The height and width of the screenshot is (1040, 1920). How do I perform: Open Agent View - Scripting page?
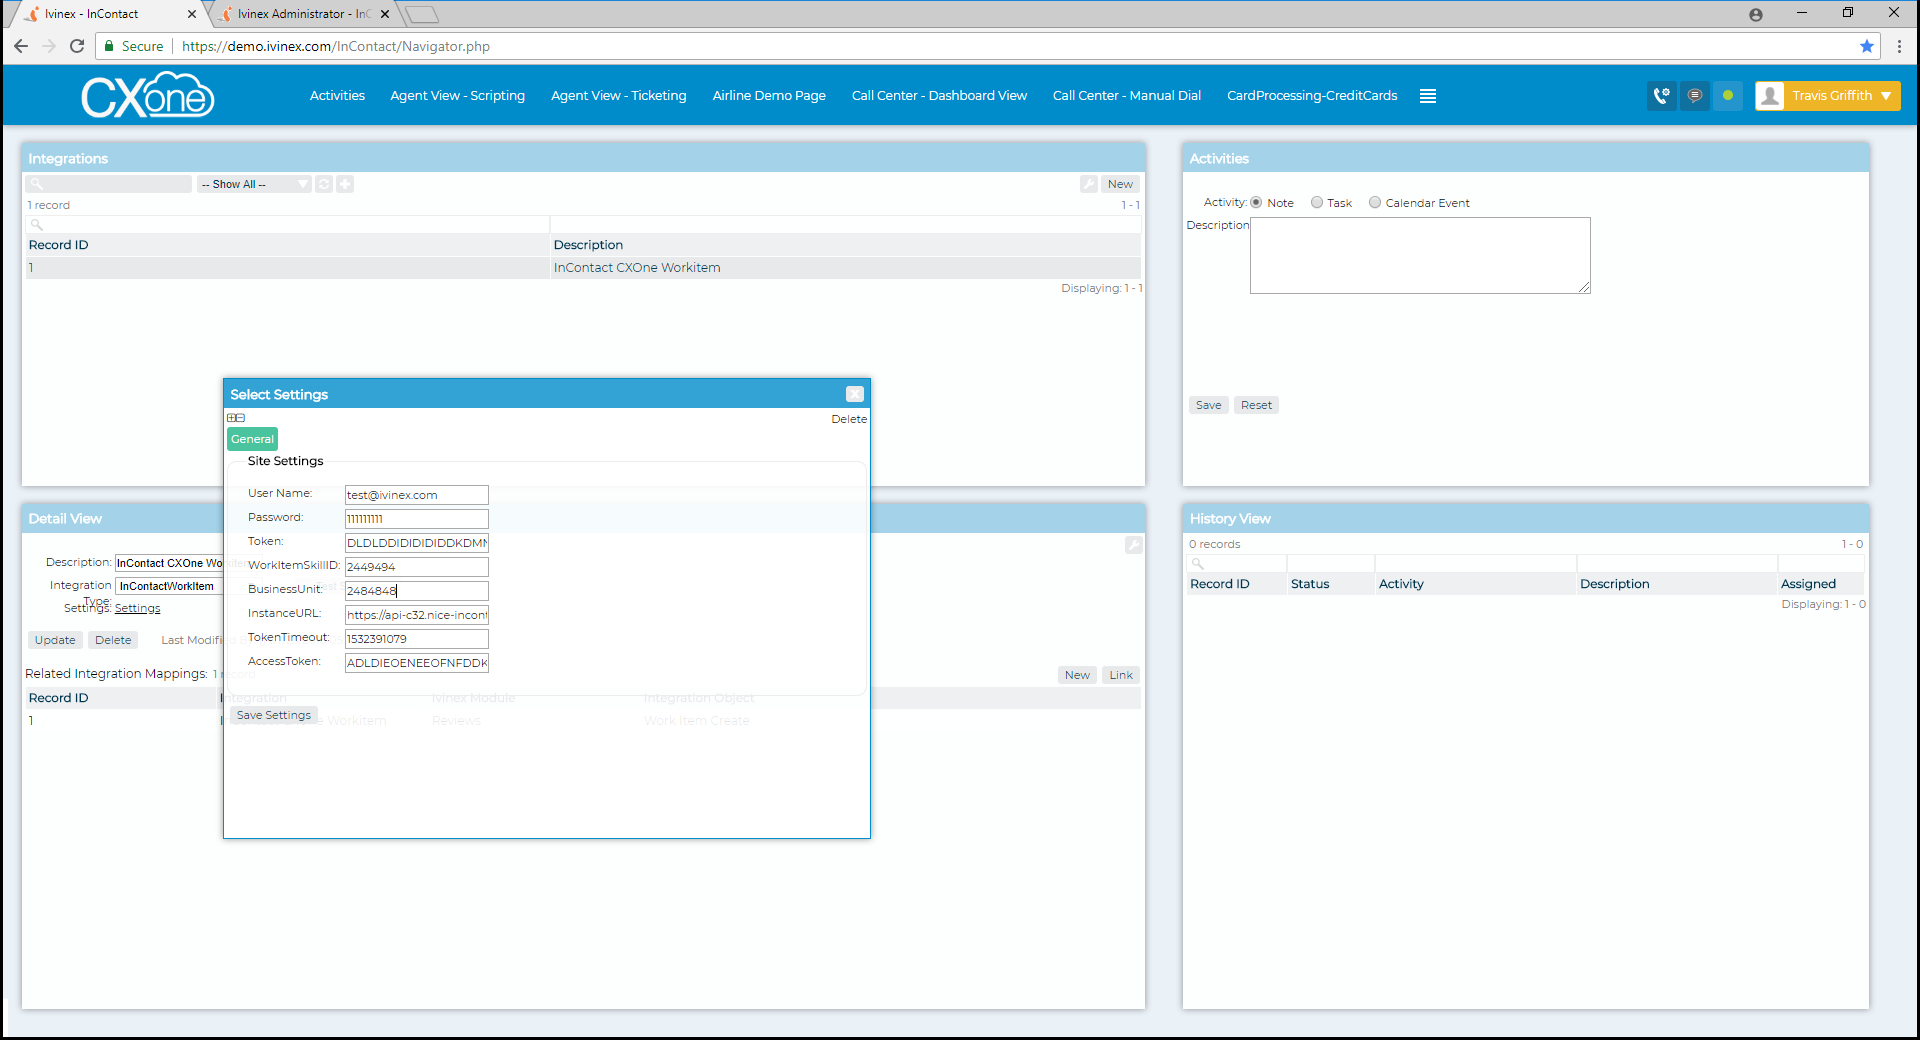457,96
